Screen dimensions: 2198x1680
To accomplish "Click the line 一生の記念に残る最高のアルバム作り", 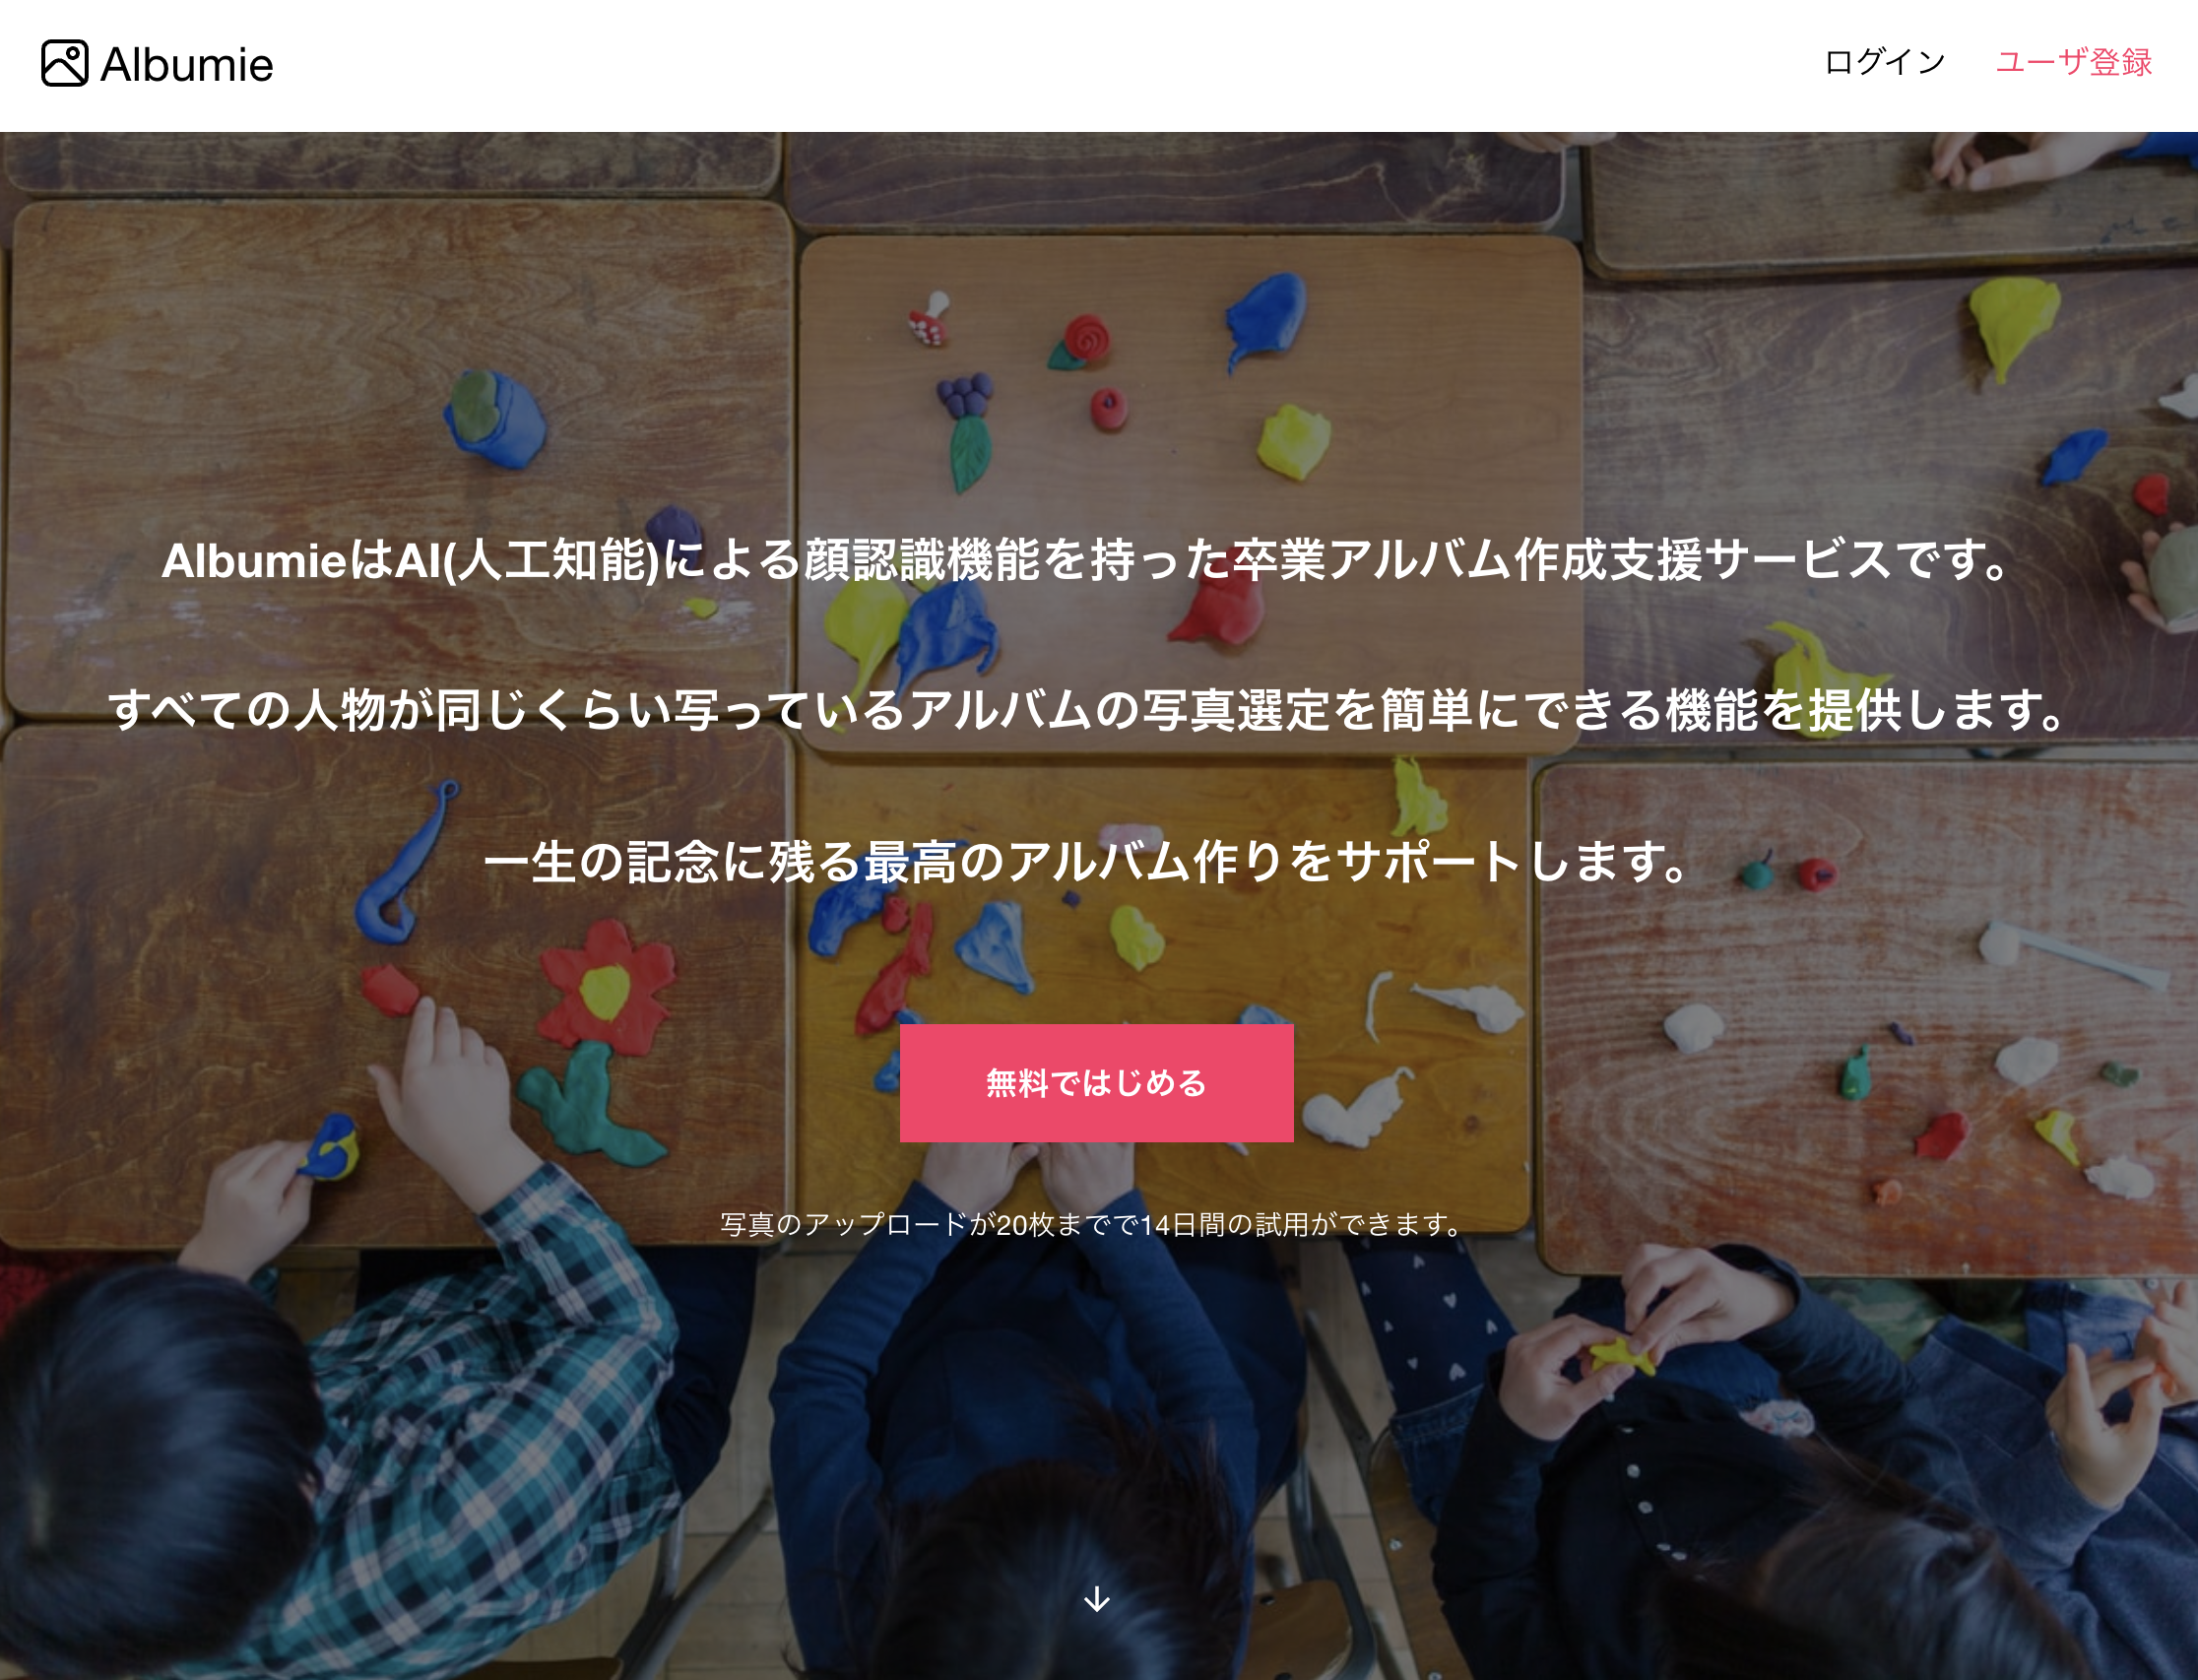I will [1085, 862].
